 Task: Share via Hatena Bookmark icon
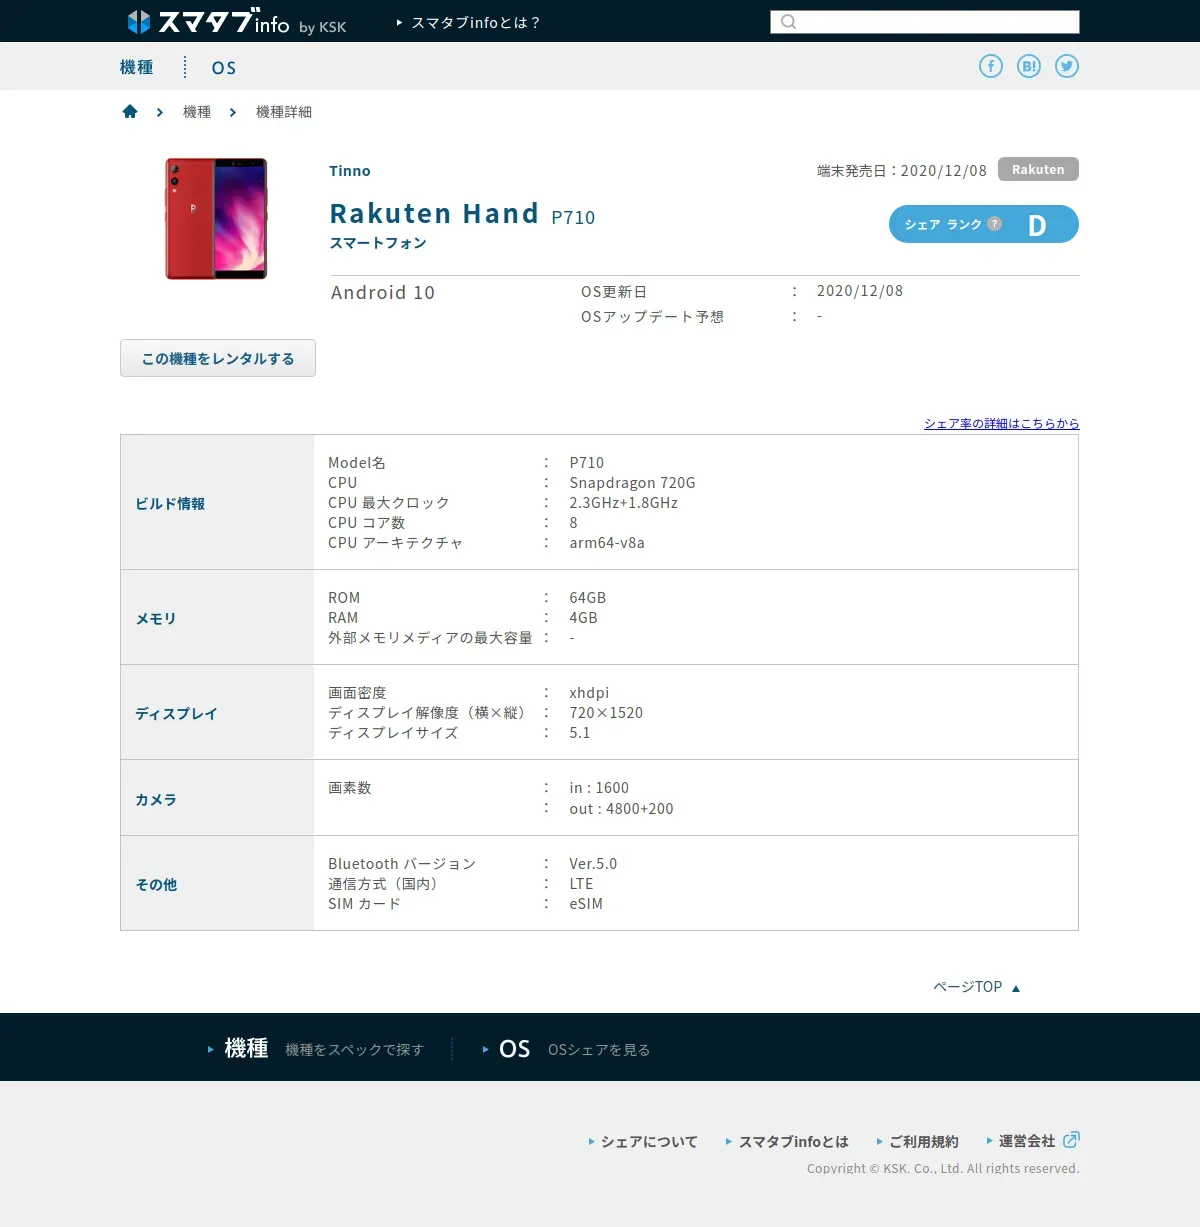click(x=1029, y=66)
